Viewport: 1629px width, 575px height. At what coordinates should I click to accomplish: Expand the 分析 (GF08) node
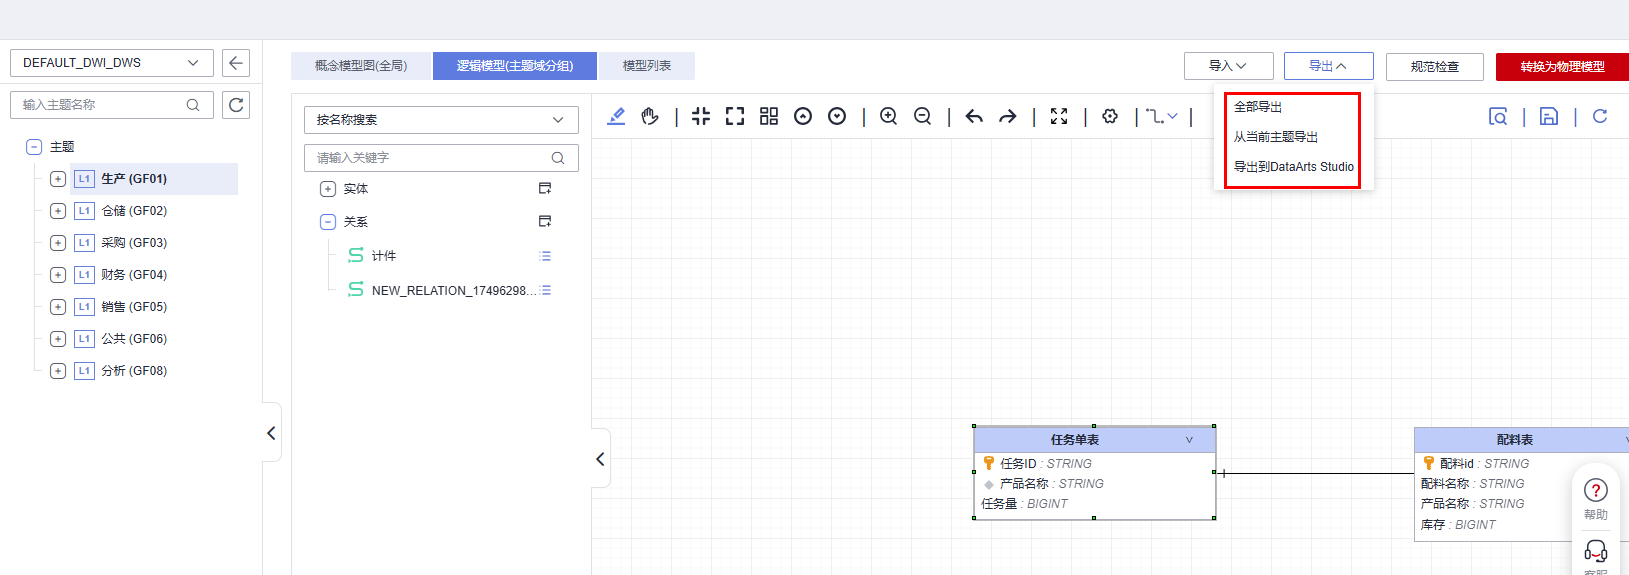58,371
